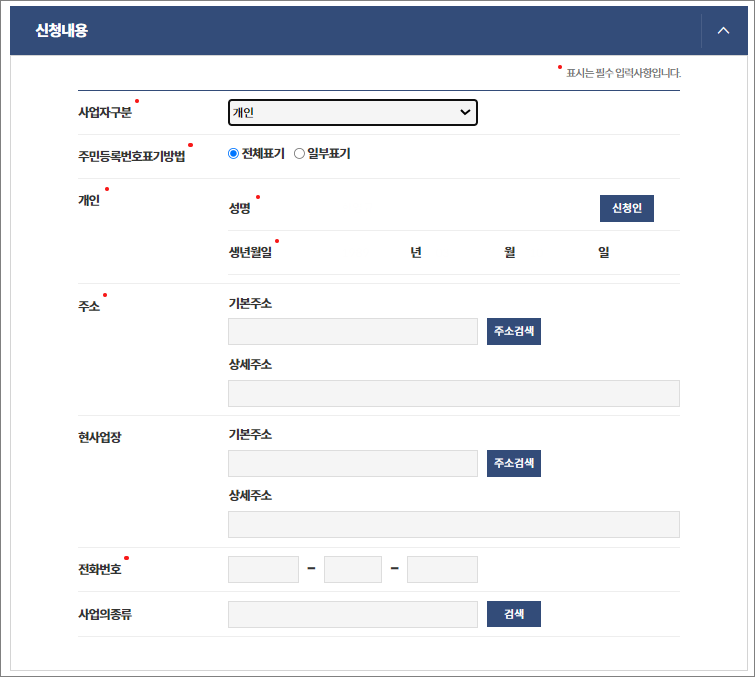Click the first 전화번호 input box

pos(263,570)
